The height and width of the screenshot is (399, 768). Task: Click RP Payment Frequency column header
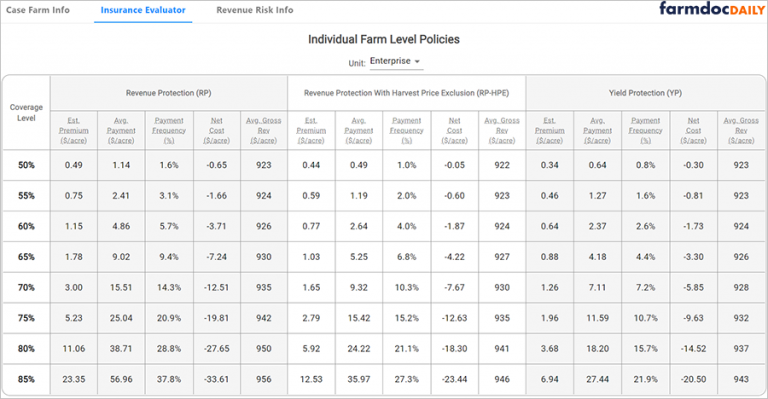tap(169, 130)
